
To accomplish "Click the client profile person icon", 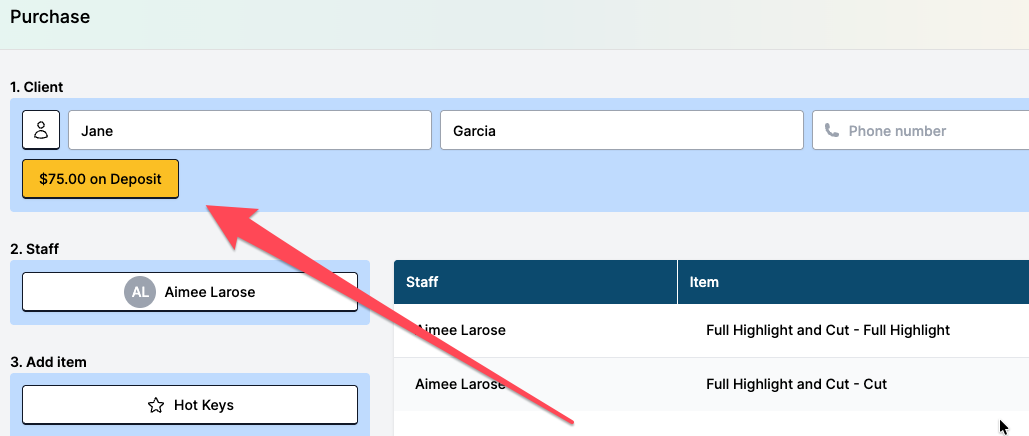I will (x=41, y=130).
